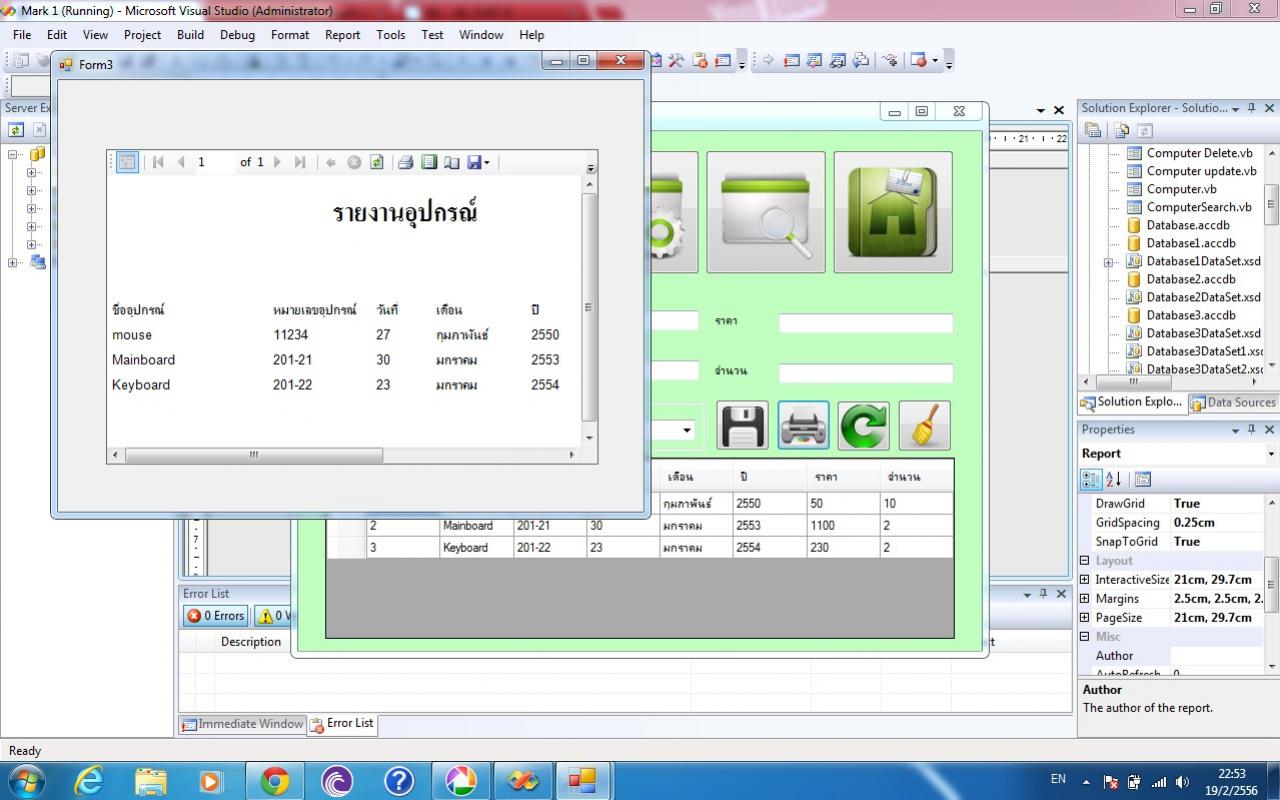Collapse Layout category in Properties
1280x800 pixels.
(x=1085, y=561)
